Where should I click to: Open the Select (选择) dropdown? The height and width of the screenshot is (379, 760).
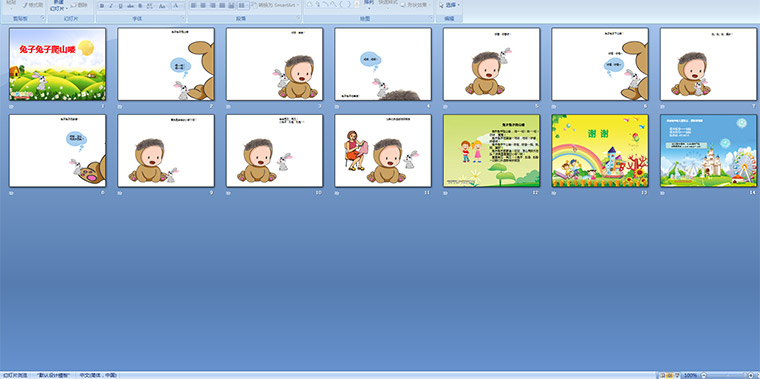coord(449,5)
